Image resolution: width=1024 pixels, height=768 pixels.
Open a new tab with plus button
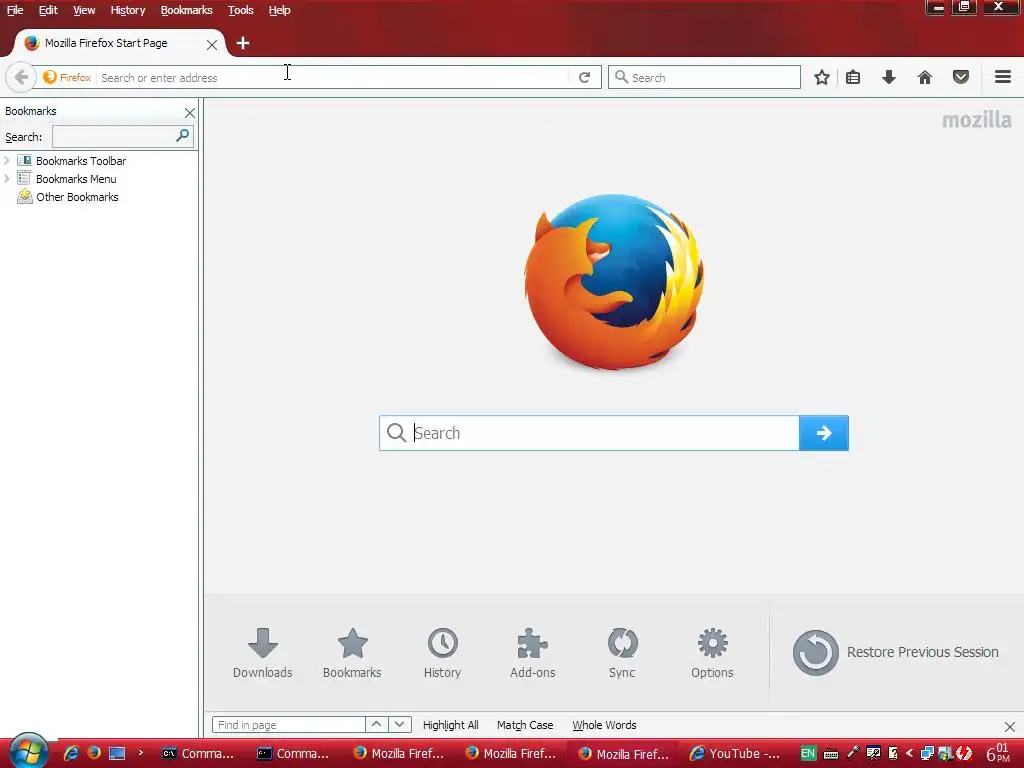[x=243, y=43]
